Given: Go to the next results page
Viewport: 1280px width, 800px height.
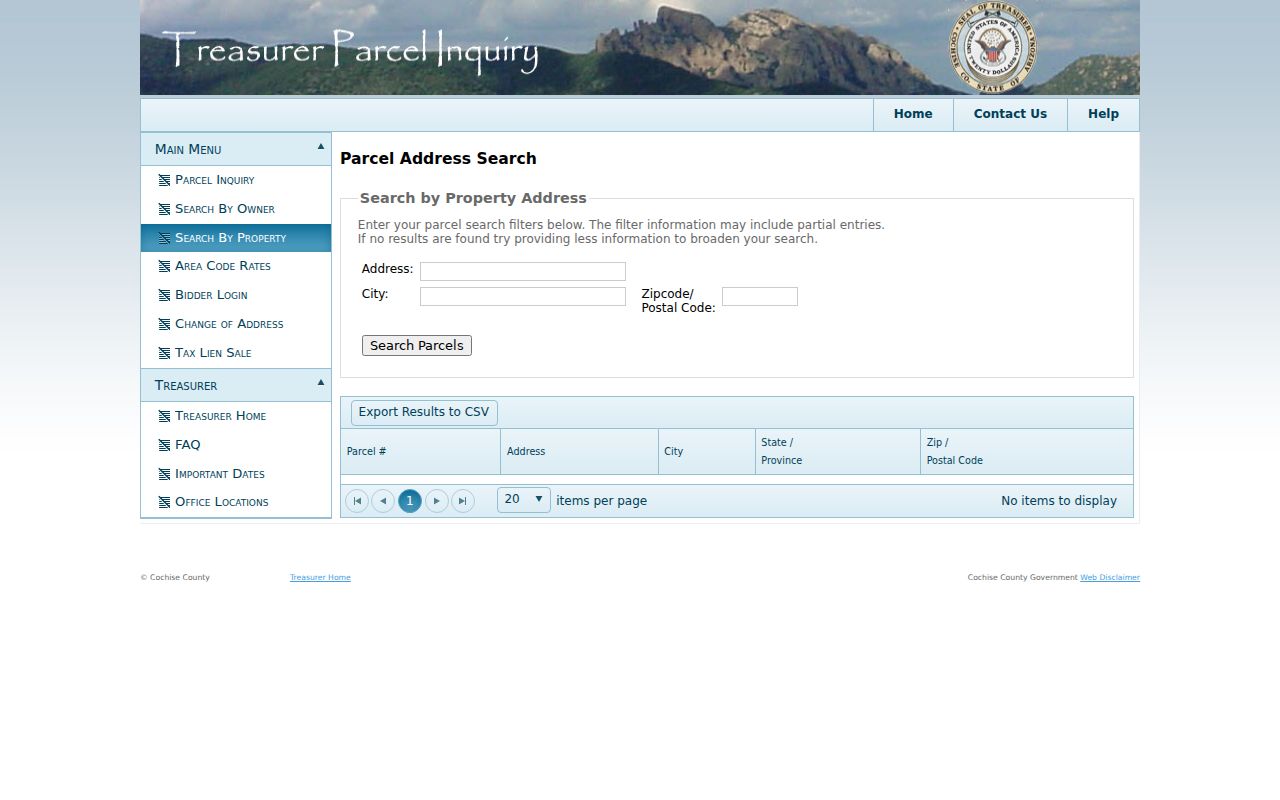Looking at the screenshot, I should coord(437,501).
